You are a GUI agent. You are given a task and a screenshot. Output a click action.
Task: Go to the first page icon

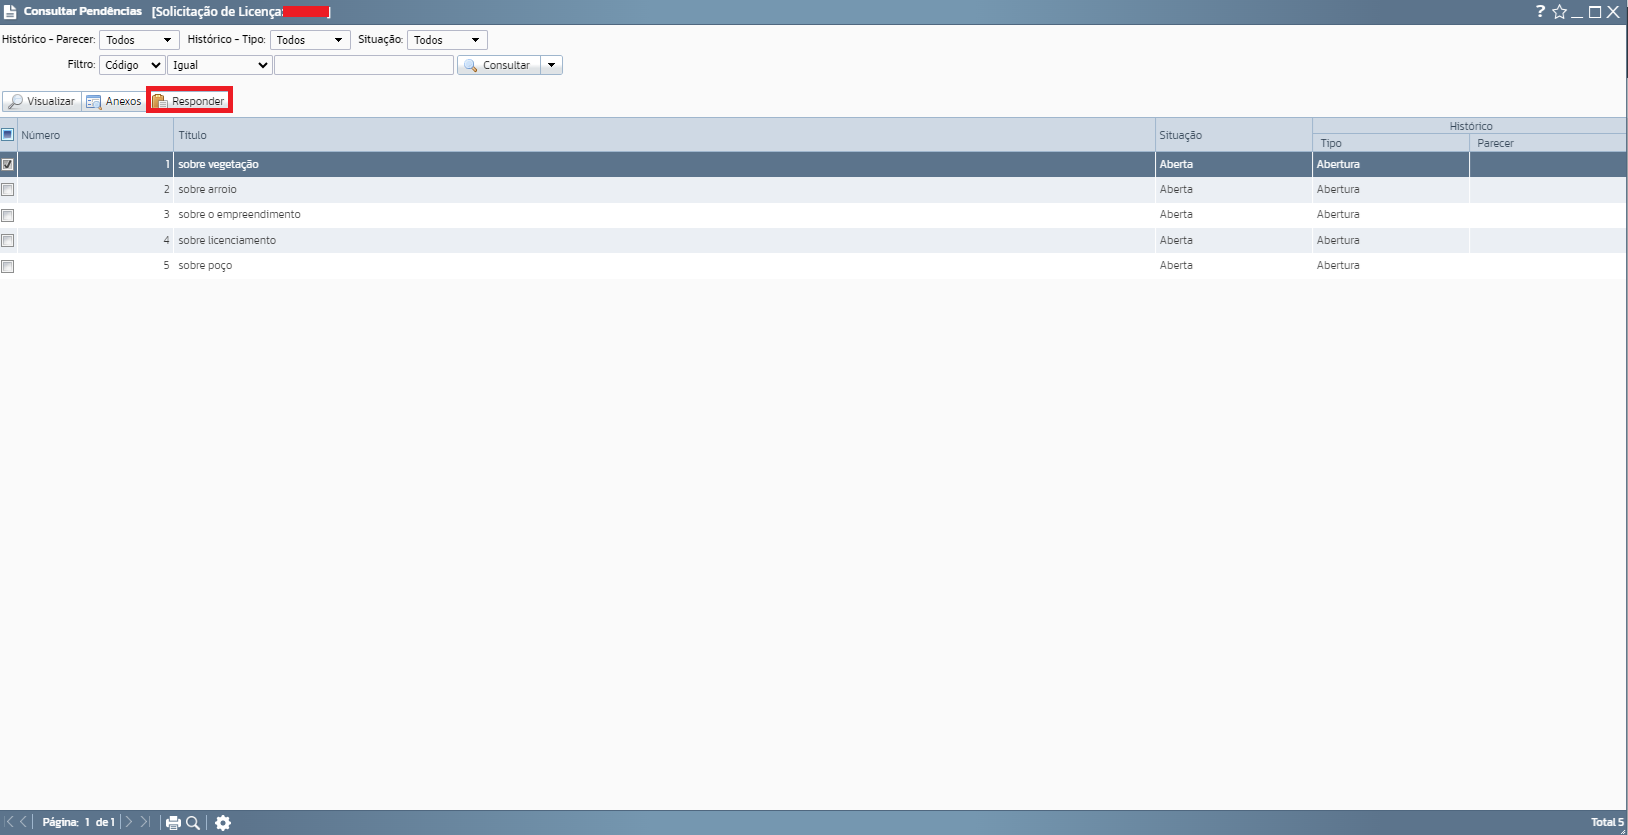9,822
